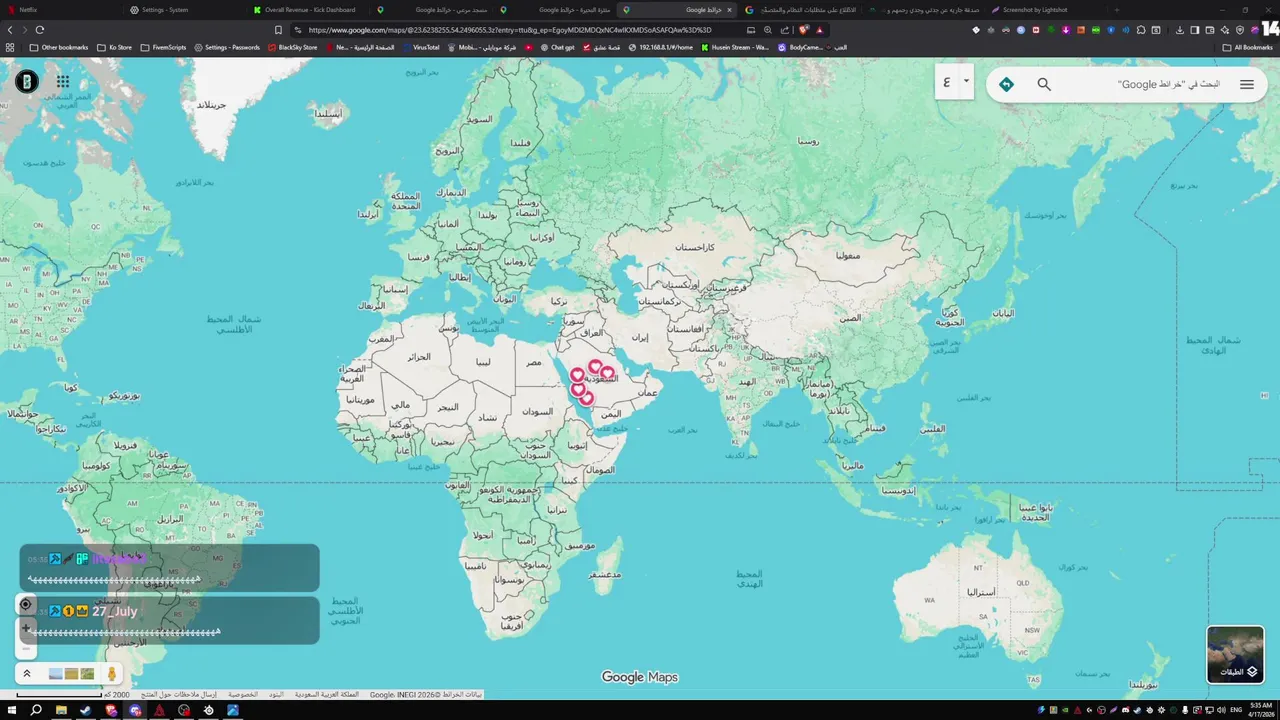
Task: Open the VirusTotal bookmark
Action: [x=420, y=47]
